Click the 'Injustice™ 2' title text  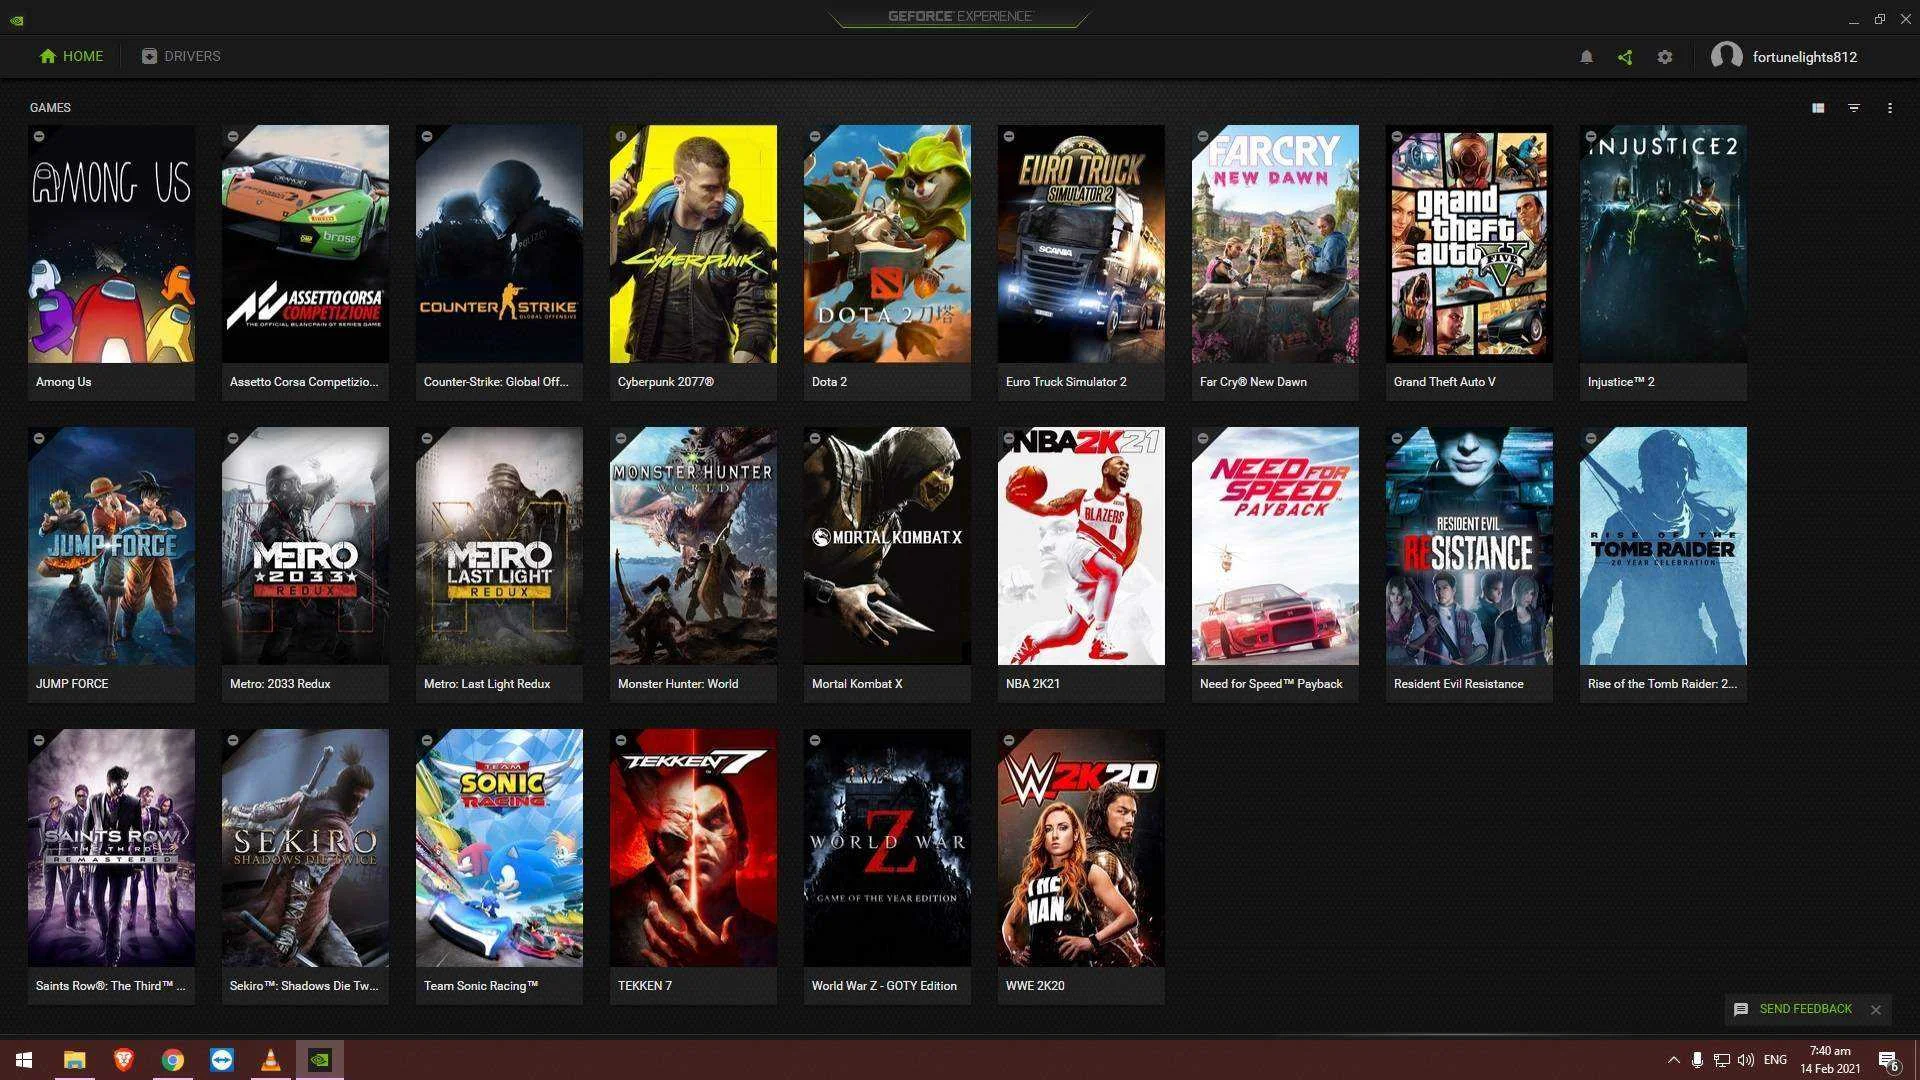pyautogui.click(x=1621, y=382)
